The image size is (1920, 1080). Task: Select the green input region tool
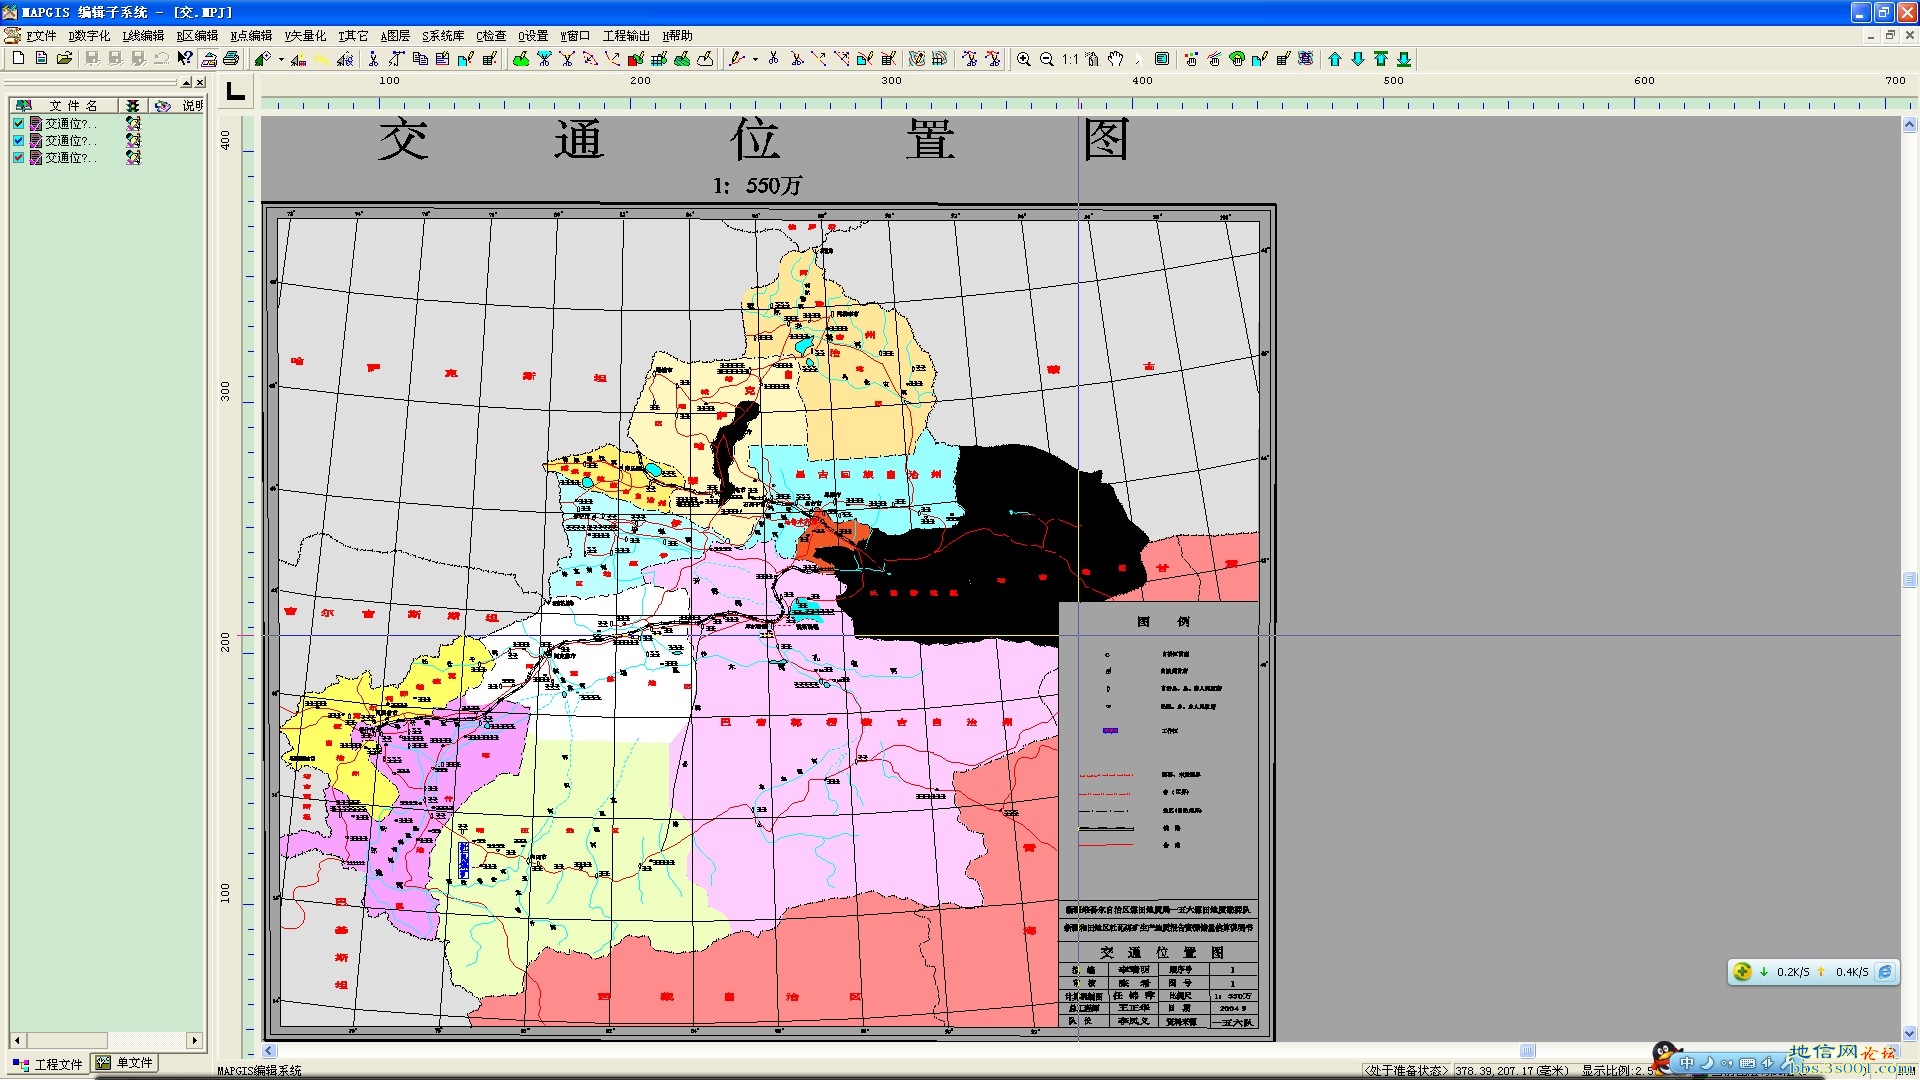coord(520,59)
